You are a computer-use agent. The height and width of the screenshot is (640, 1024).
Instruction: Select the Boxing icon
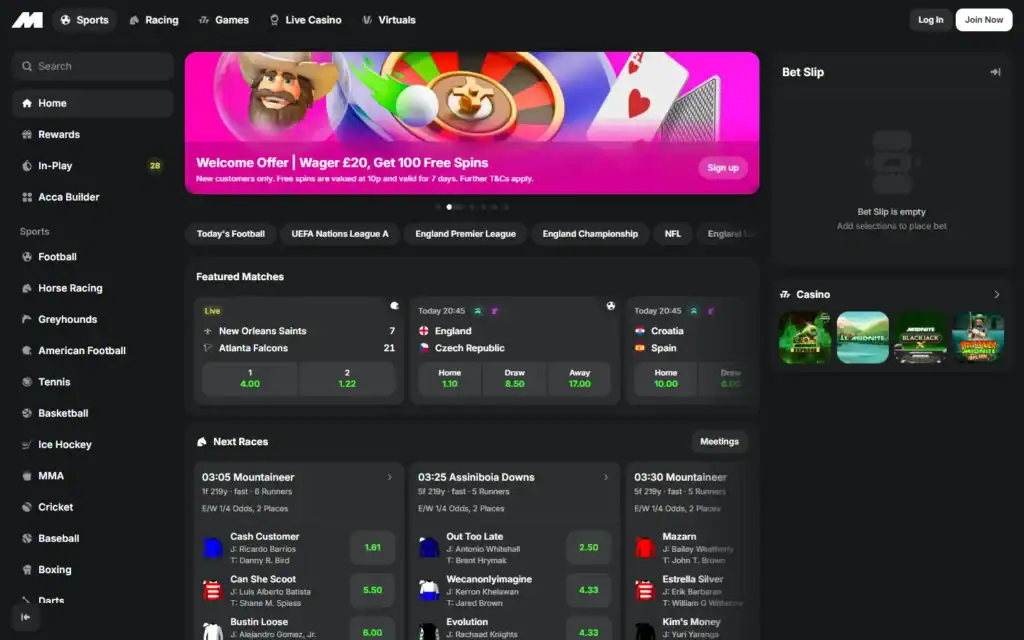[27, 569]
